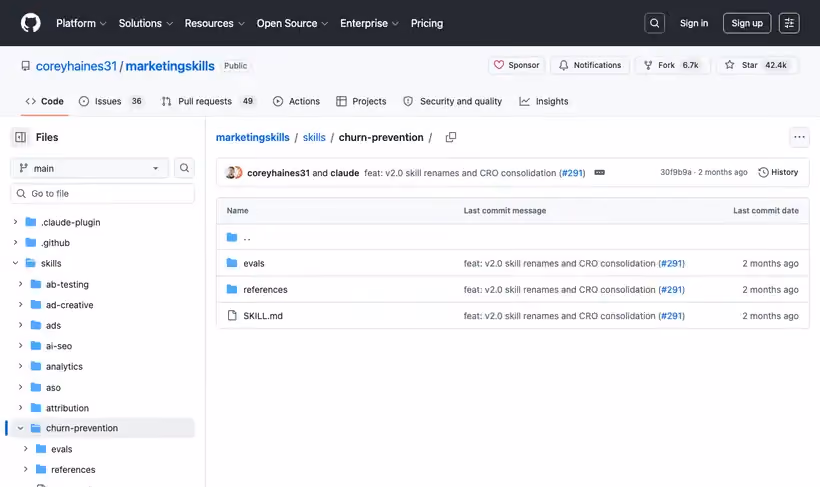The image size is (820, 487).
Task: Open the SKILL.md file link
Action: (x=263, y=316)
